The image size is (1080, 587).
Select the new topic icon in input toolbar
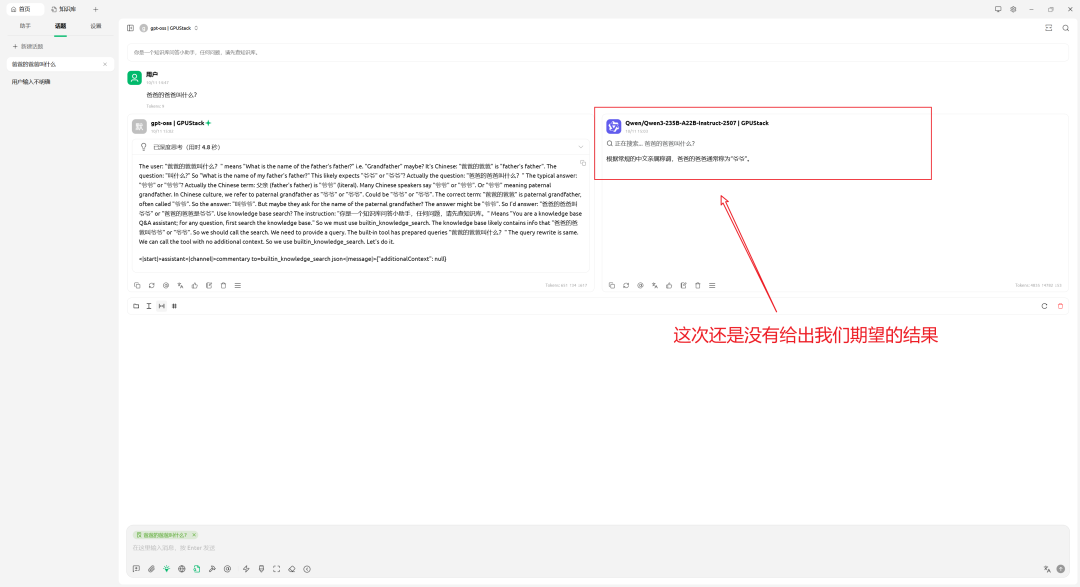136,569
